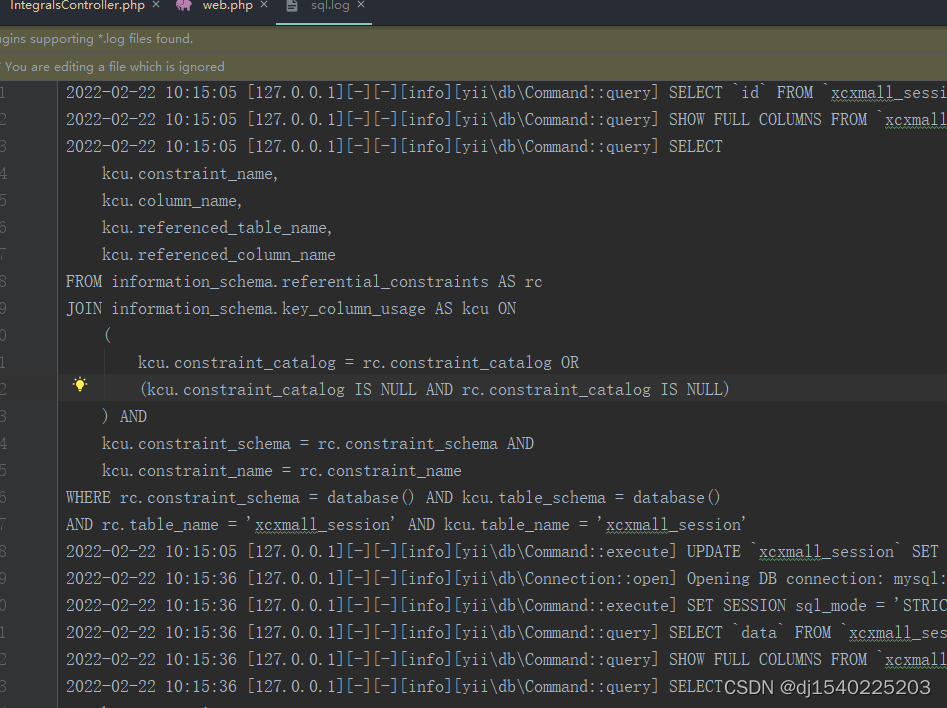Screen dimensions: 947x708
Task: Open the xcxmall_session link in the first SELECT query
Action: pos(888,92)
